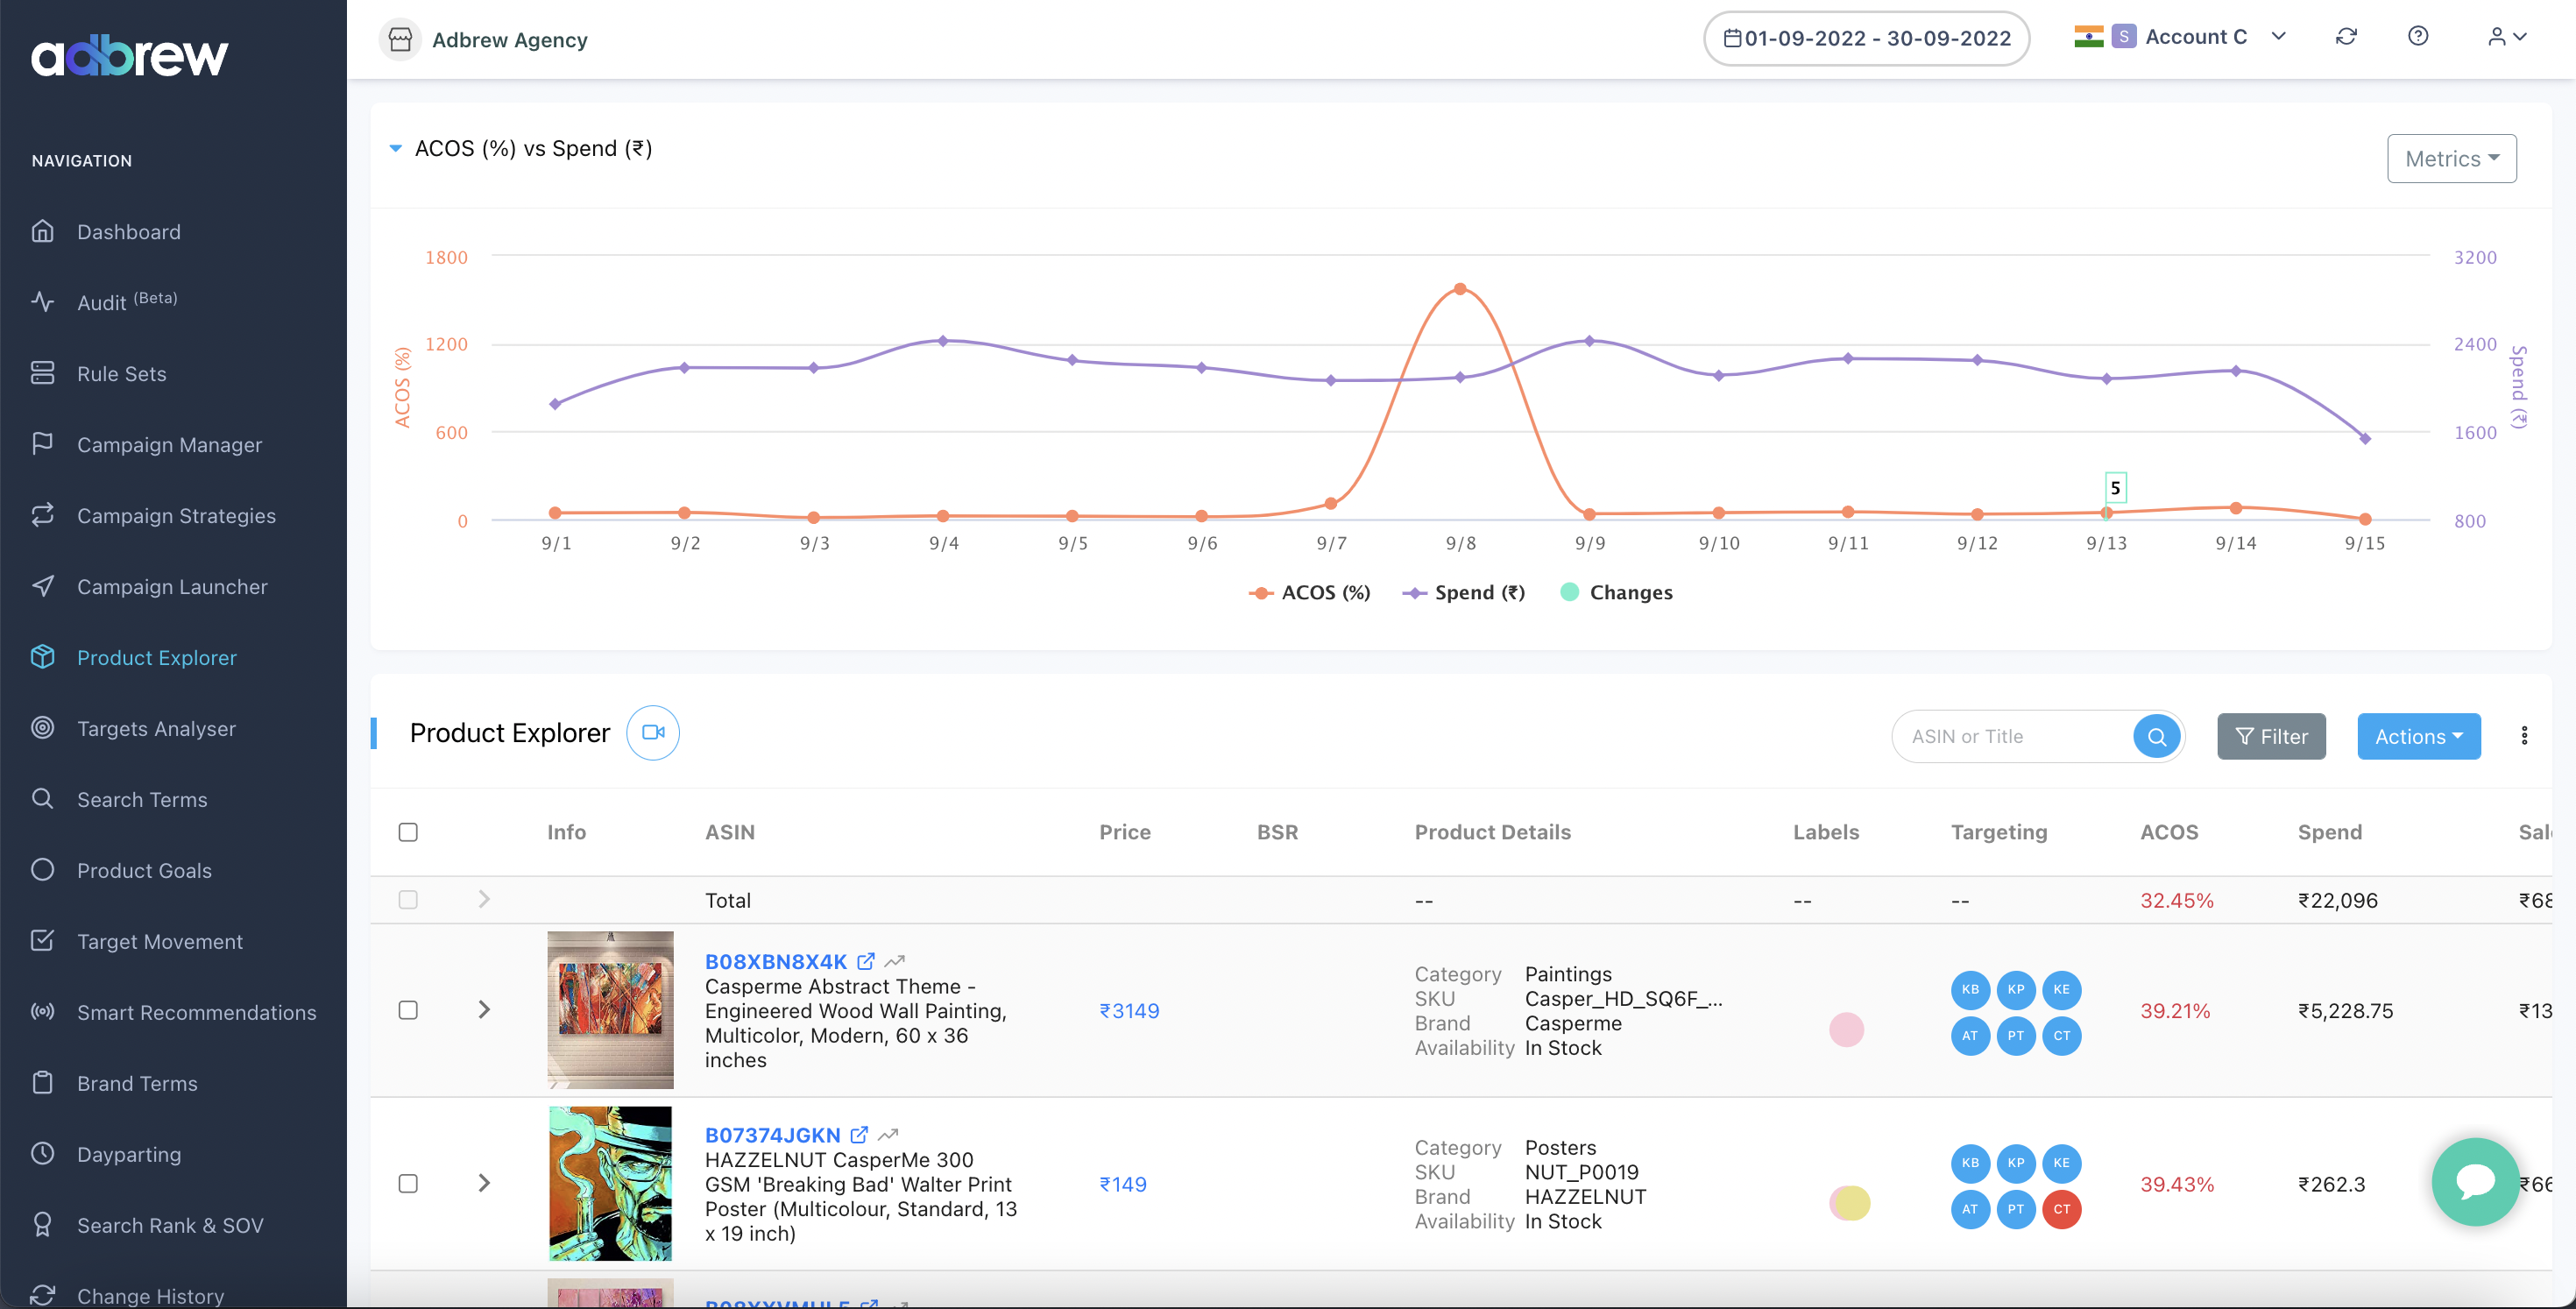Click the Rule Sets server icon

point(42,373)
